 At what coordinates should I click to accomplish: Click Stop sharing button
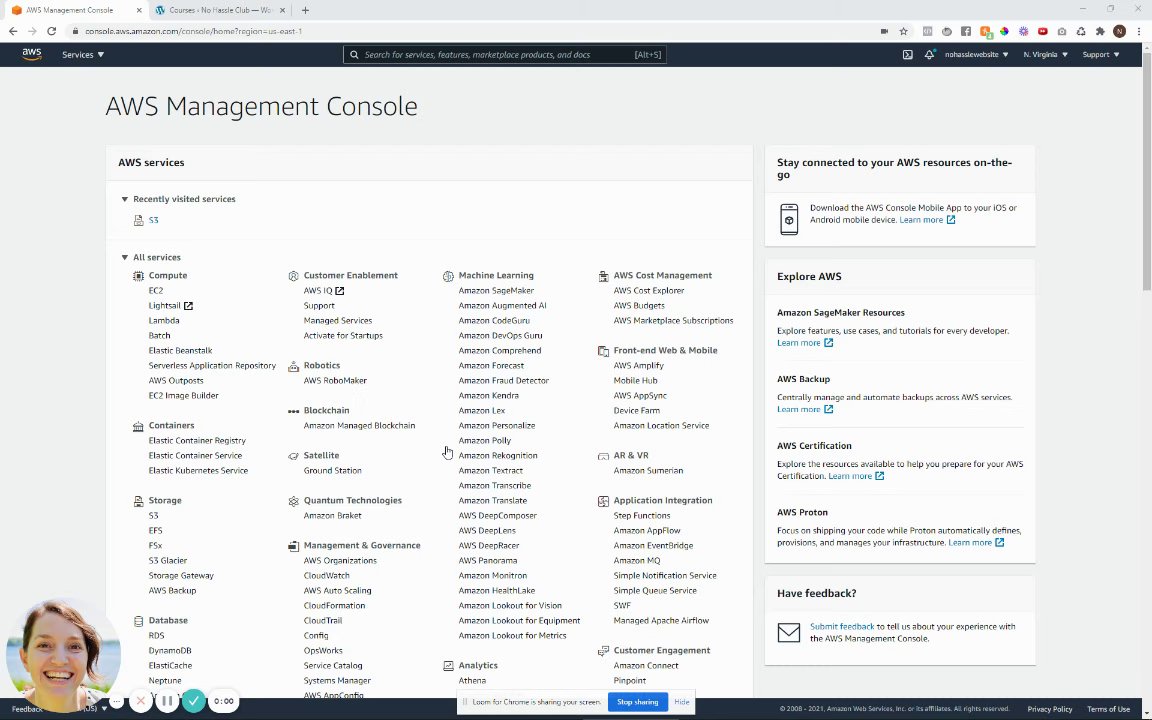638,702
